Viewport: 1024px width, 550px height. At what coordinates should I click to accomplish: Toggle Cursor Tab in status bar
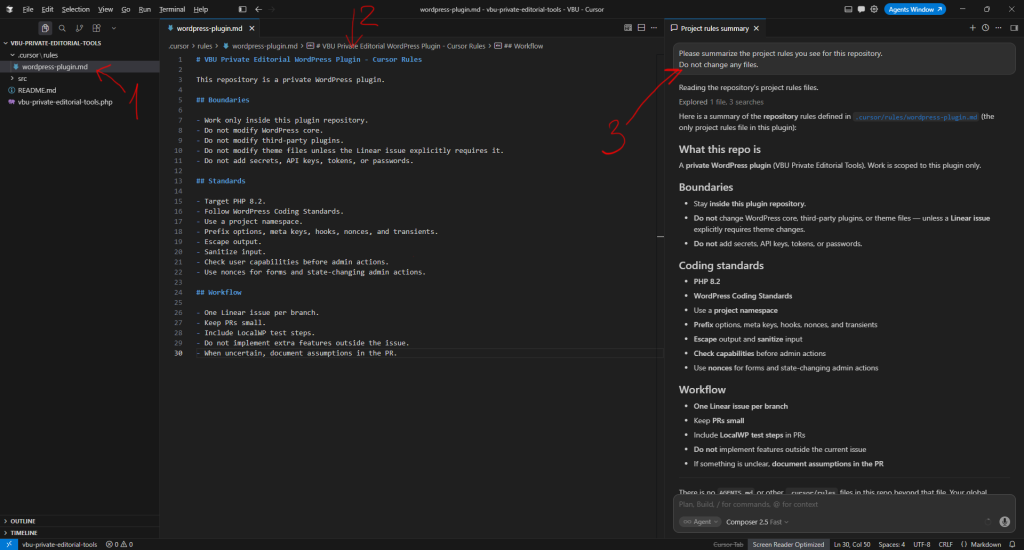(x=728, y=545)
